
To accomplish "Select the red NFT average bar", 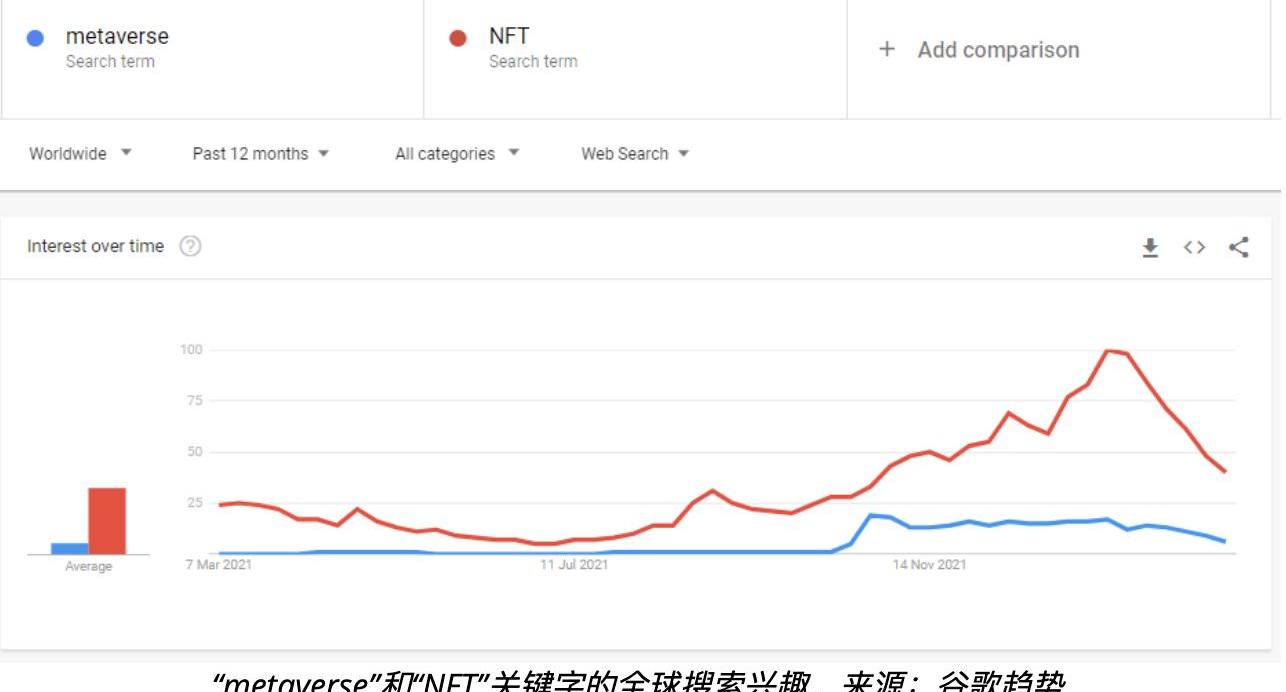I will click(107, 521).
